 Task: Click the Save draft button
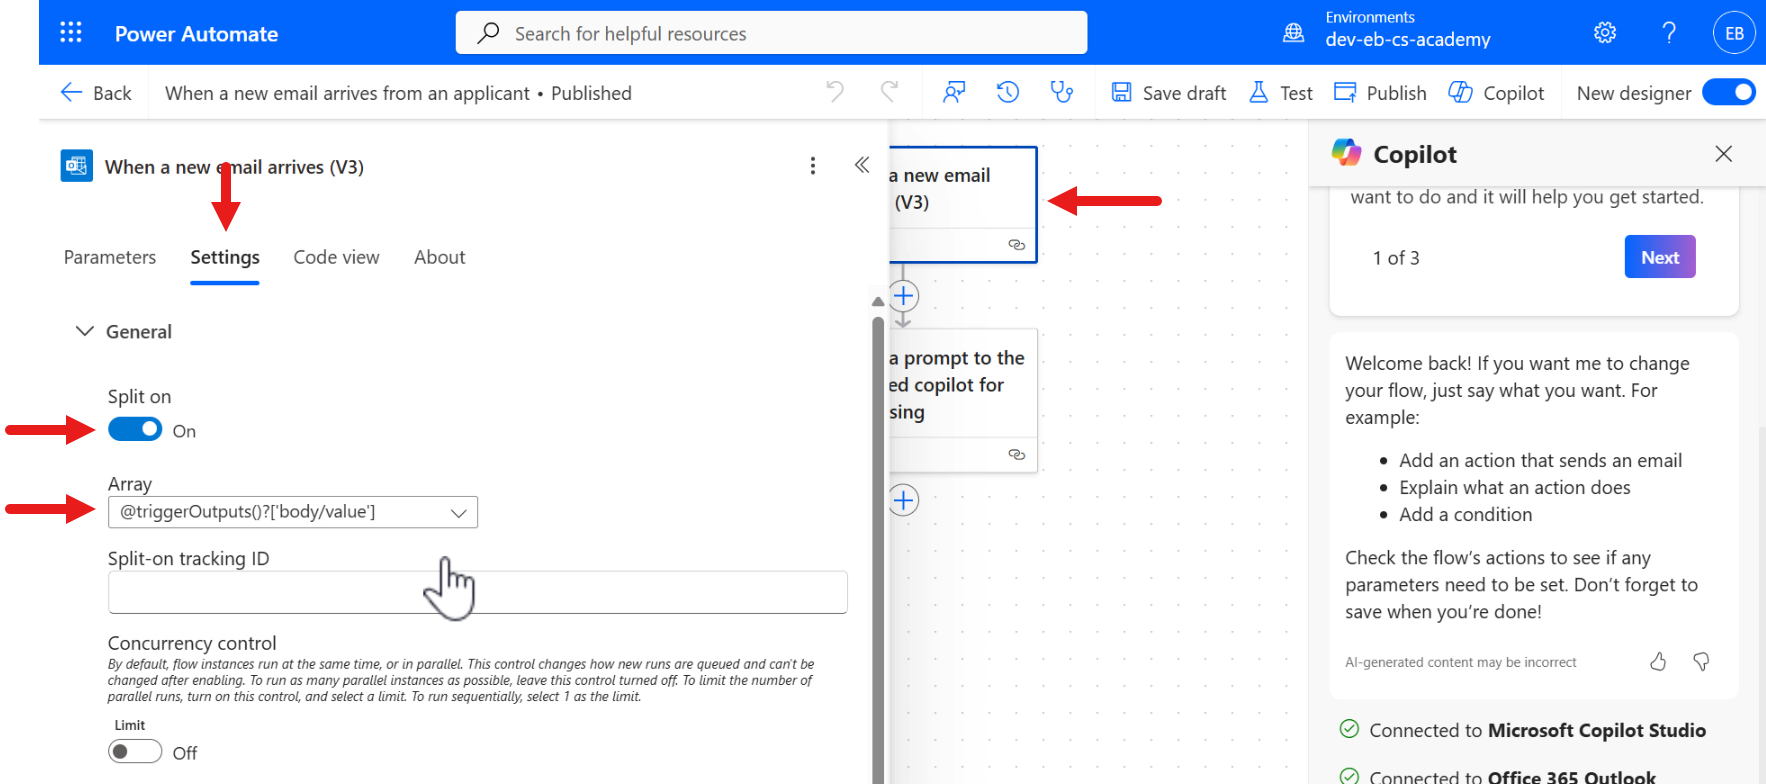pos(1169,93)
